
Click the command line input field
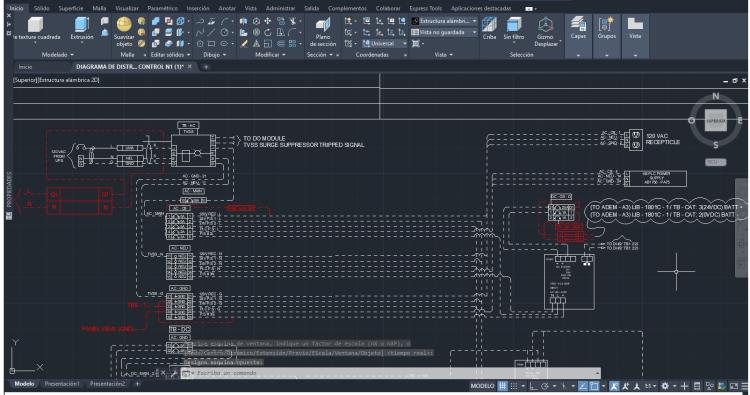[392, 373]
